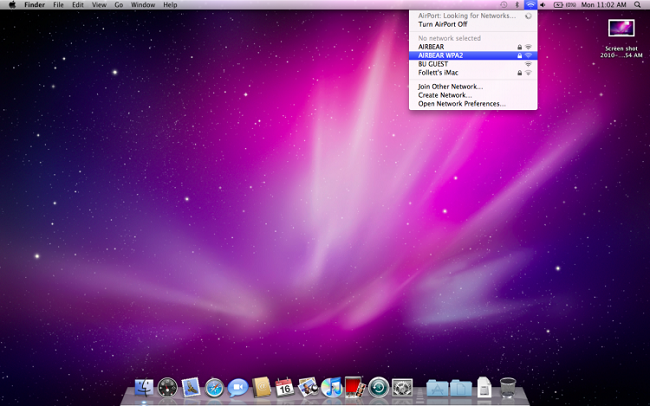Choose Create Network...
650x406 pixels.
[473, 95]
